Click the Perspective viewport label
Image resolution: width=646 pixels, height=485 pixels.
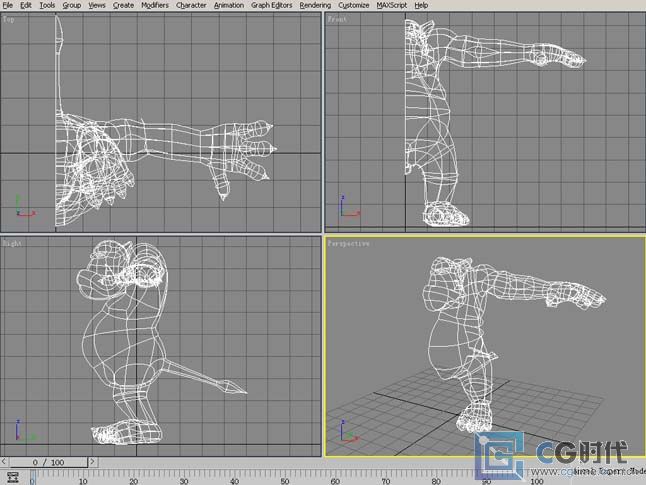click(349, 243)
